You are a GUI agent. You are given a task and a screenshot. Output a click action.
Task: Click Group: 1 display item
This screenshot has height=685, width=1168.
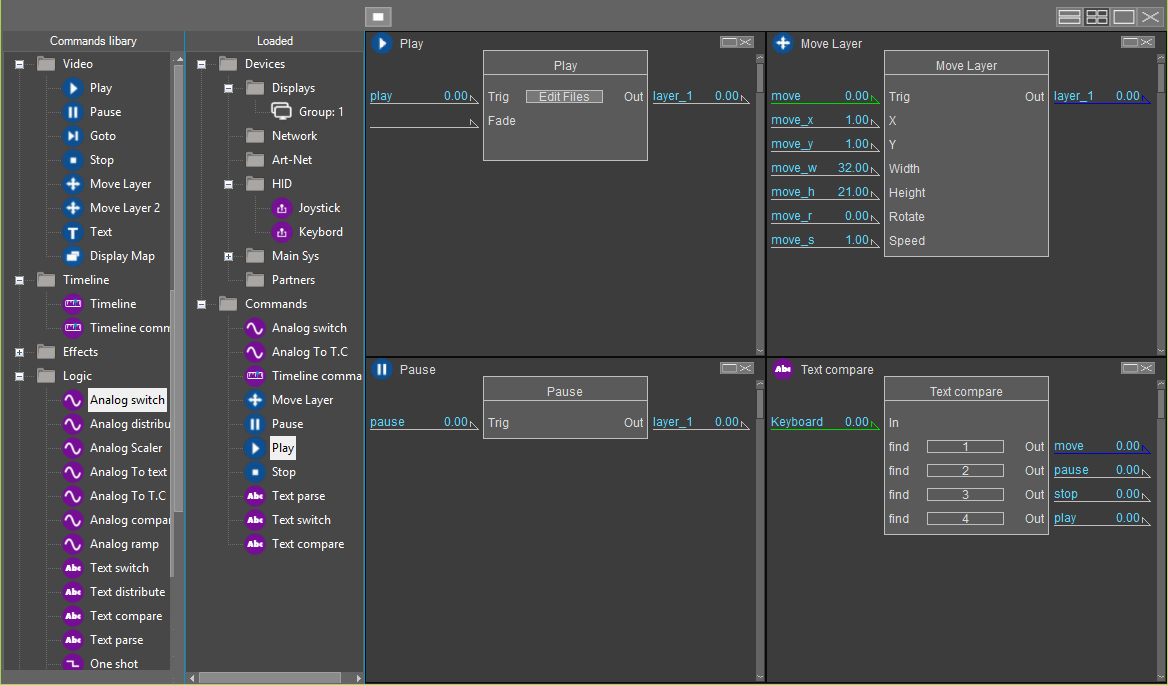coord(320,112)
